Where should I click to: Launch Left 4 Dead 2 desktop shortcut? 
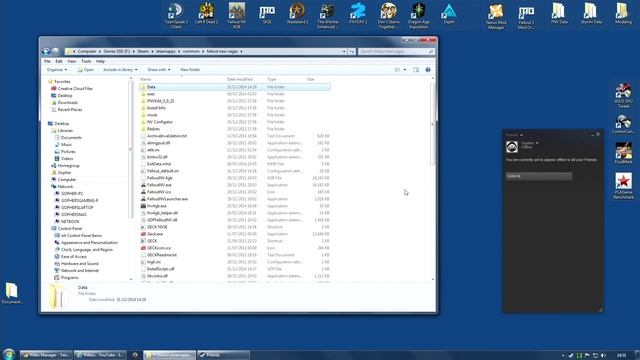[207, 14]
